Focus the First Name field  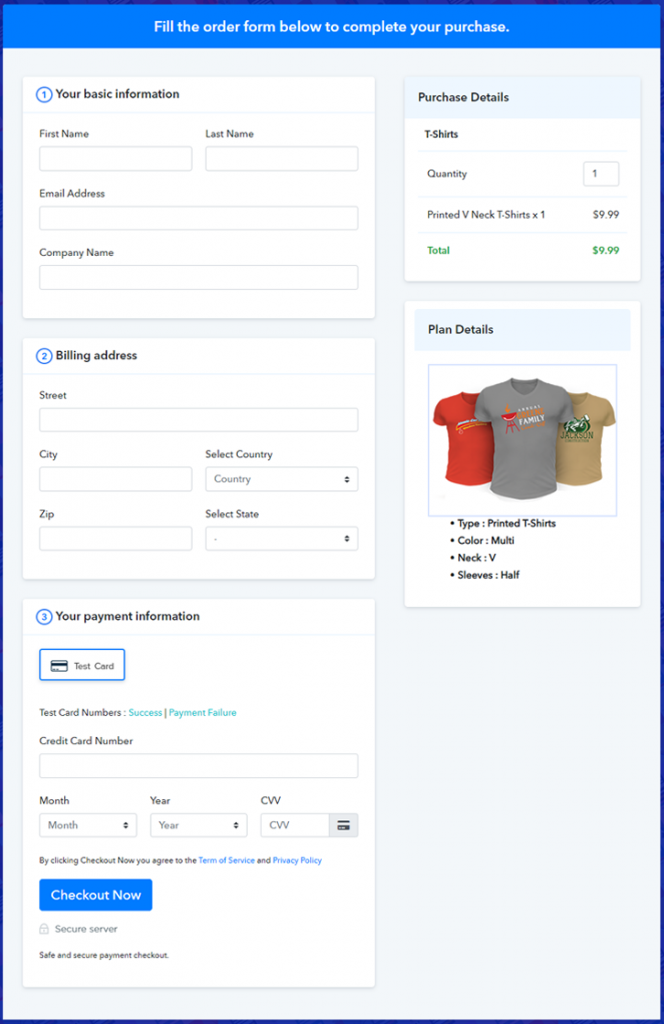coord(115,159)
